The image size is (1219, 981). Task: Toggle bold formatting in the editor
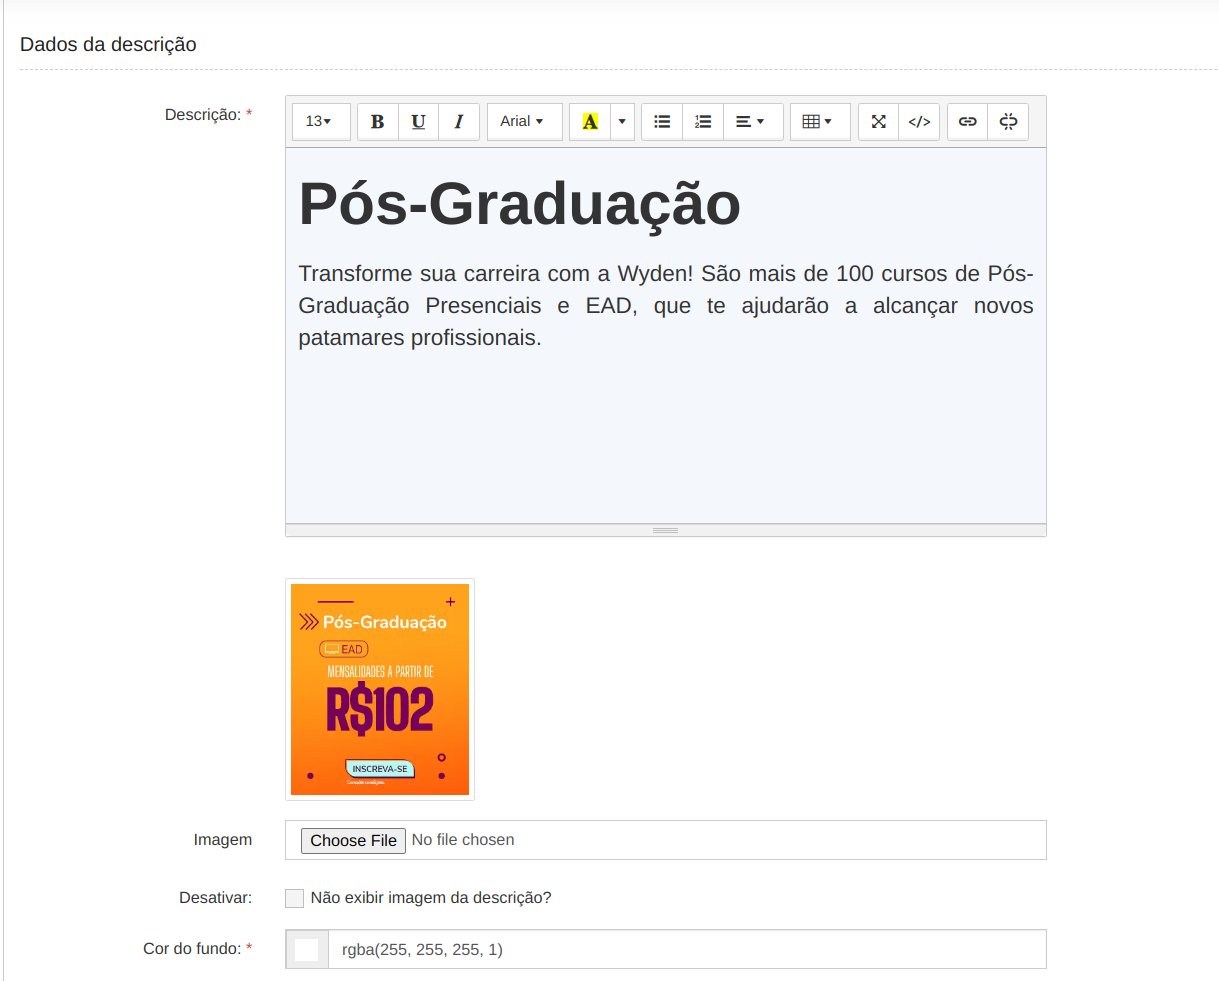click(x=377, y=121)
